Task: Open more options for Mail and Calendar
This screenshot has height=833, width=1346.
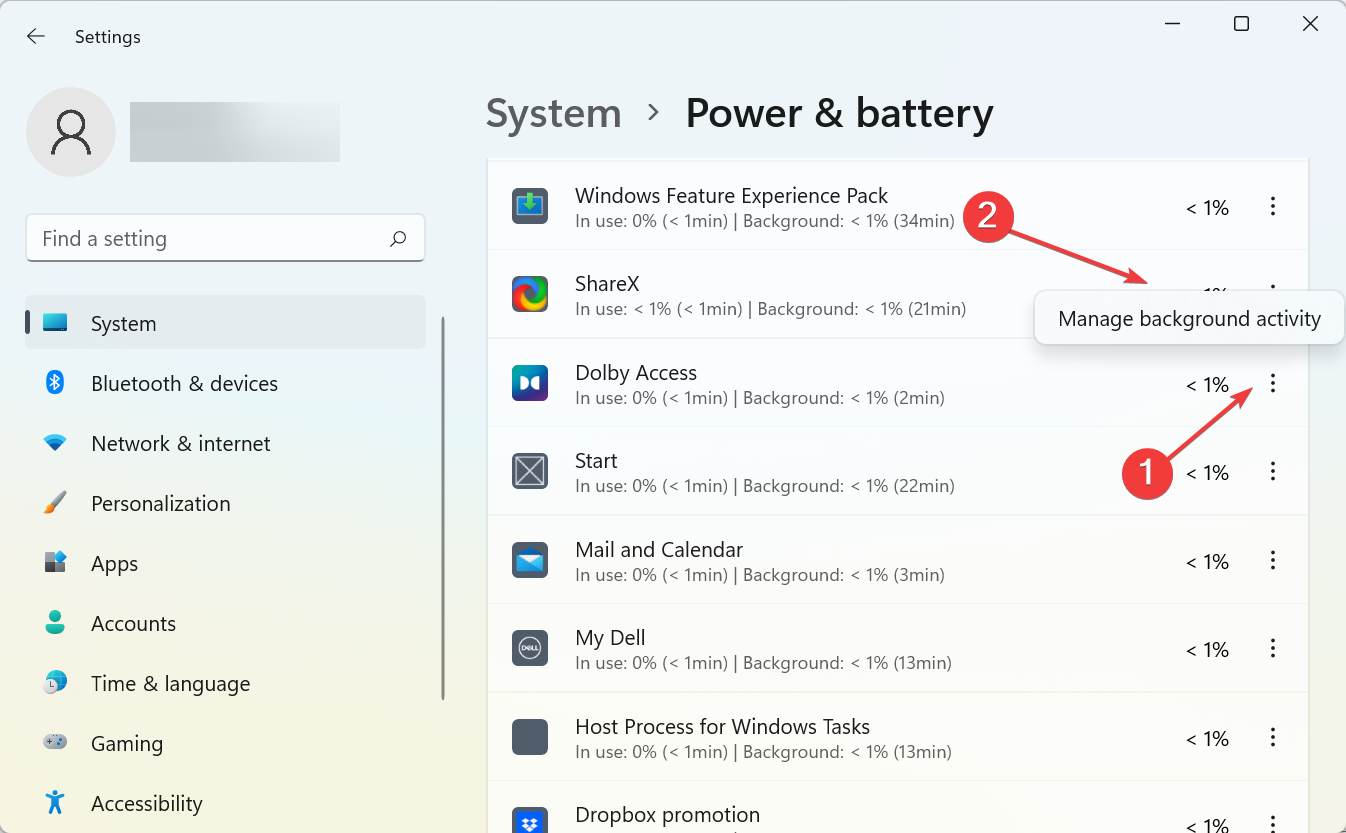Action: click(1273, 561)
